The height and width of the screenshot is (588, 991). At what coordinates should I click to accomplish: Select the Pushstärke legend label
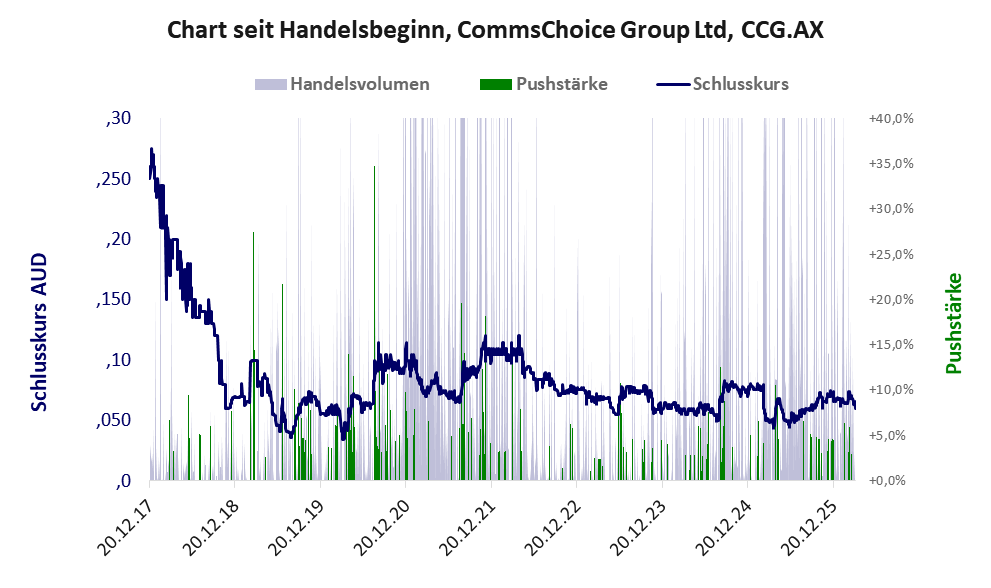pos(561,84)
